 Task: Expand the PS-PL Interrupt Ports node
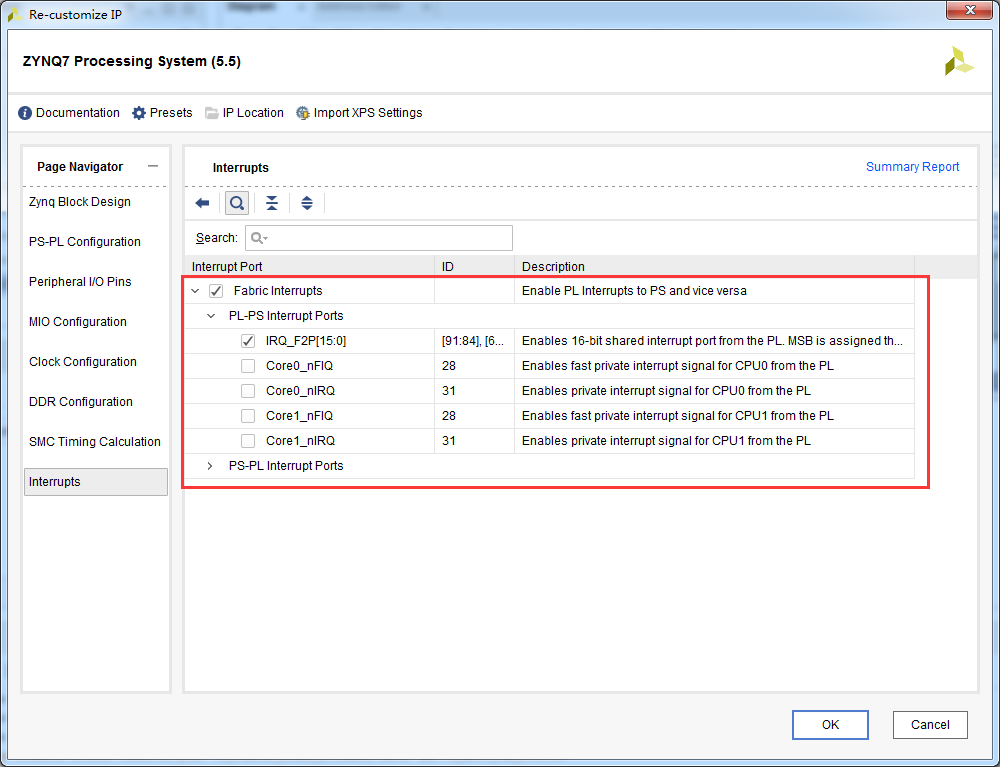pyautogui.click(x=210, y=466)
